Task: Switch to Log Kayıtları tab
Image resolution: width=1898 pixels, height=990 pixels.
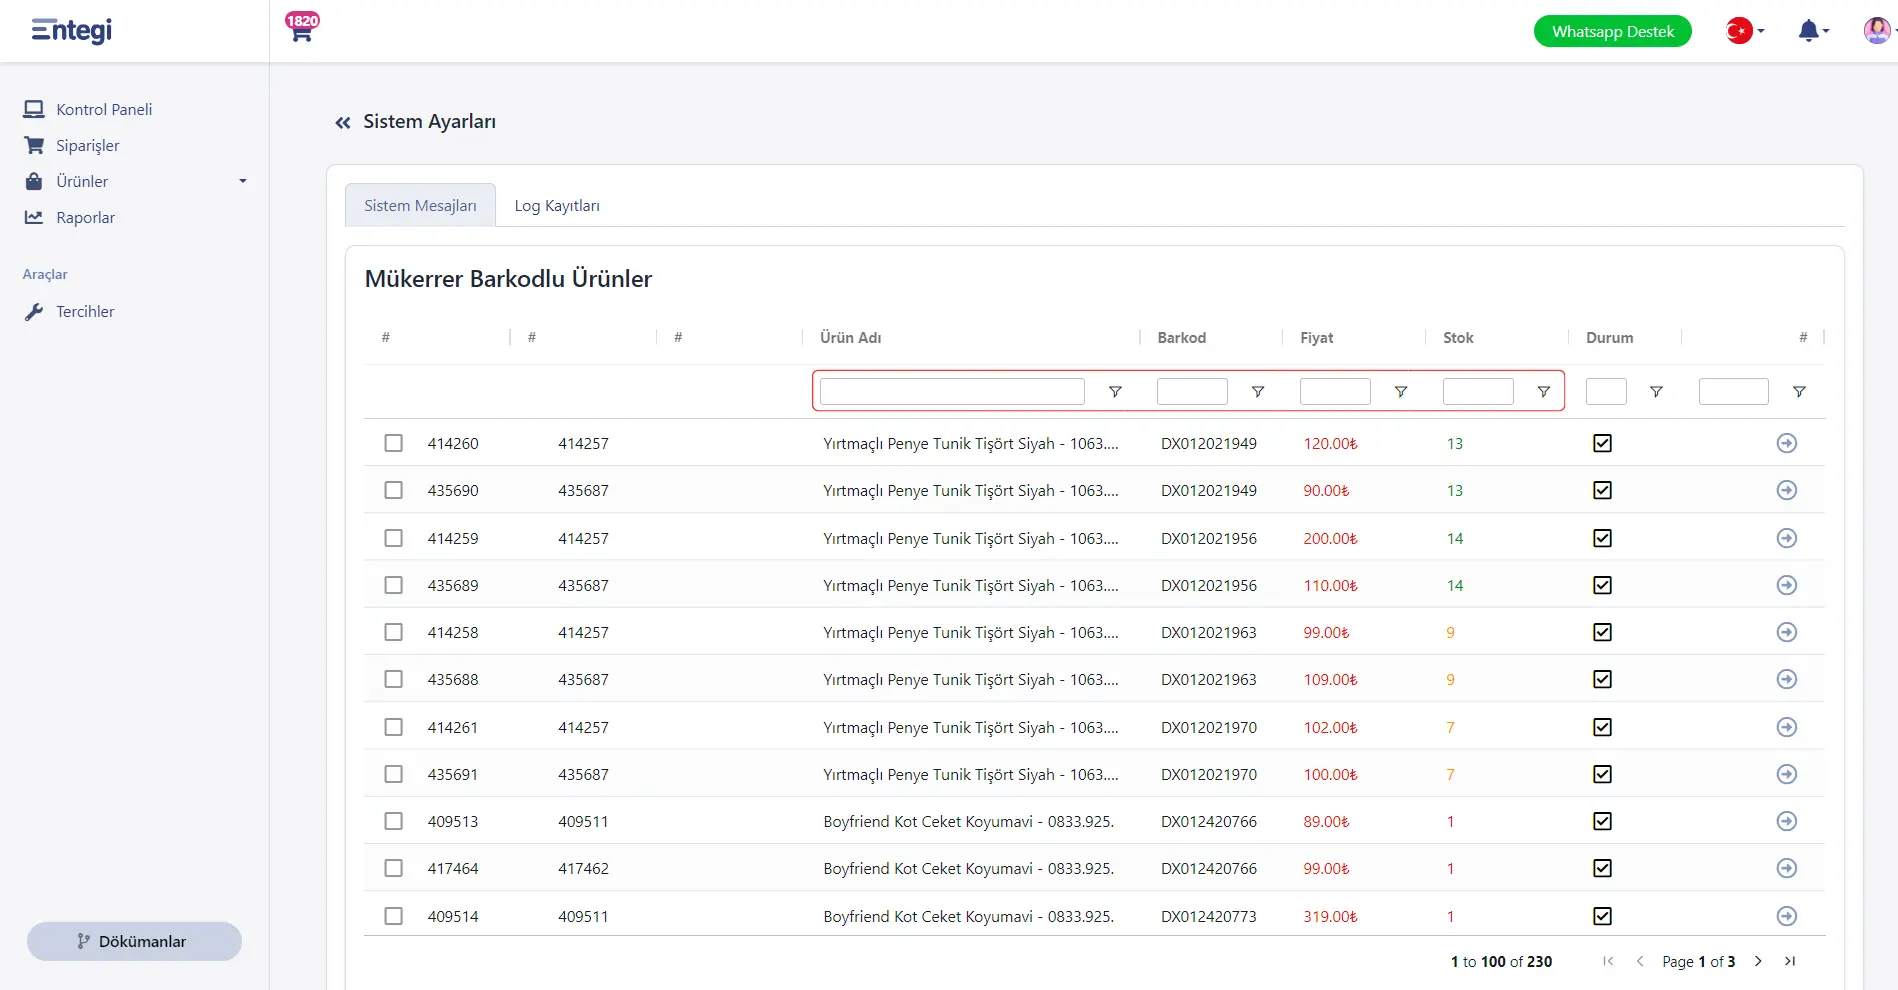Action: (x=557, y=205)
